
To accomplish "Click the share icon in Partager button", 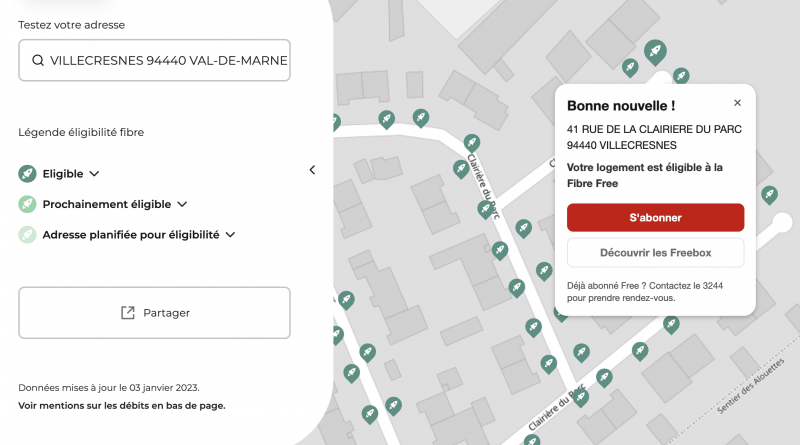I will [x=128, y=313].
